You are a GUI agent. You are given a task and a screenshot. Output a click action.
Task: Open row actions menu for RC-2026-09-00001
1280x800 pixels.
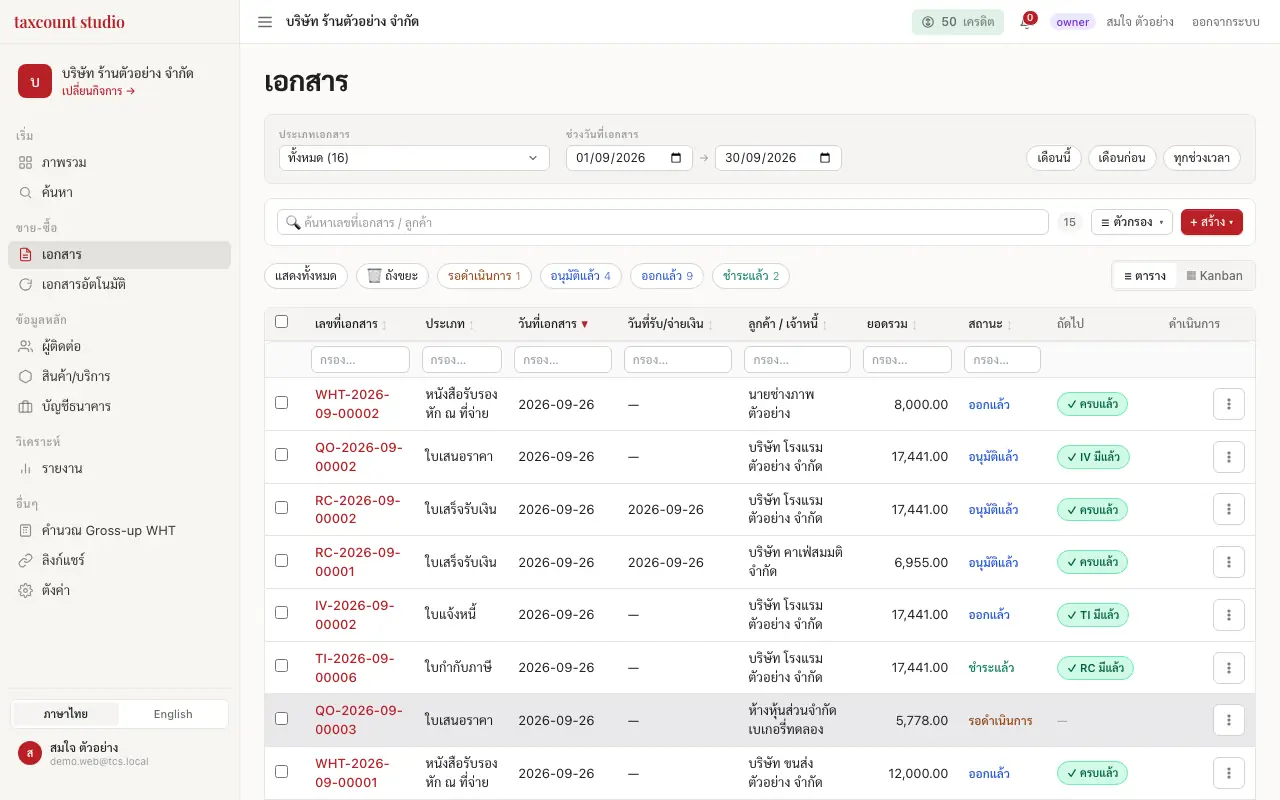[1229, 562]
